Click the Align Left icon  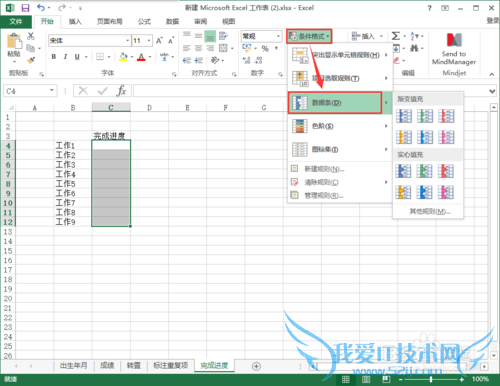(187, 48)
